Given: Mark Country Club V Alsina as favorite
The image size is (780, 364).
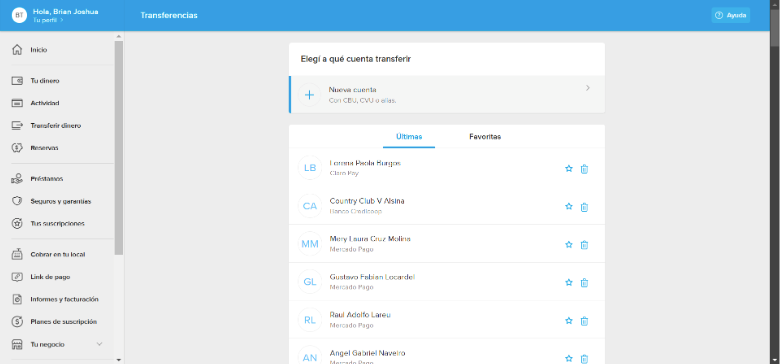Looking at the screenshot, I should [x=569, y=206].
